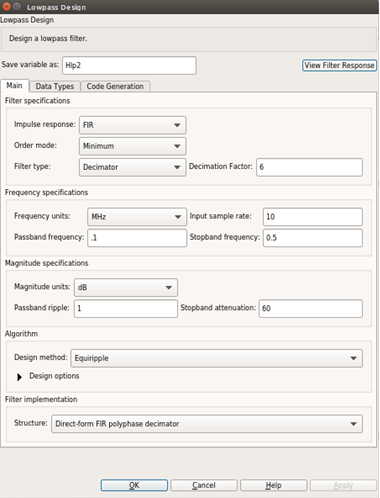Switch to the Code Generation tab

(115, 86)
